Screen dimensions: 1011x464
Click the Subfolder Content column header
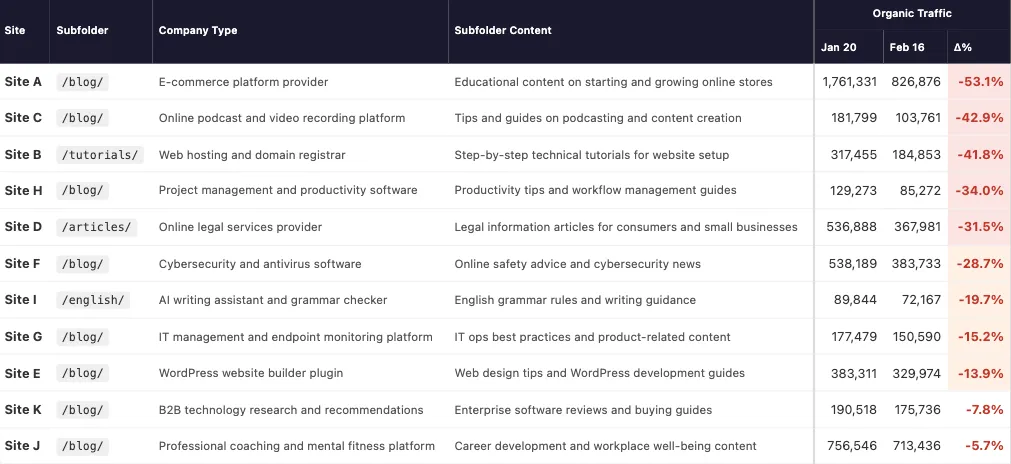[503, 31]
